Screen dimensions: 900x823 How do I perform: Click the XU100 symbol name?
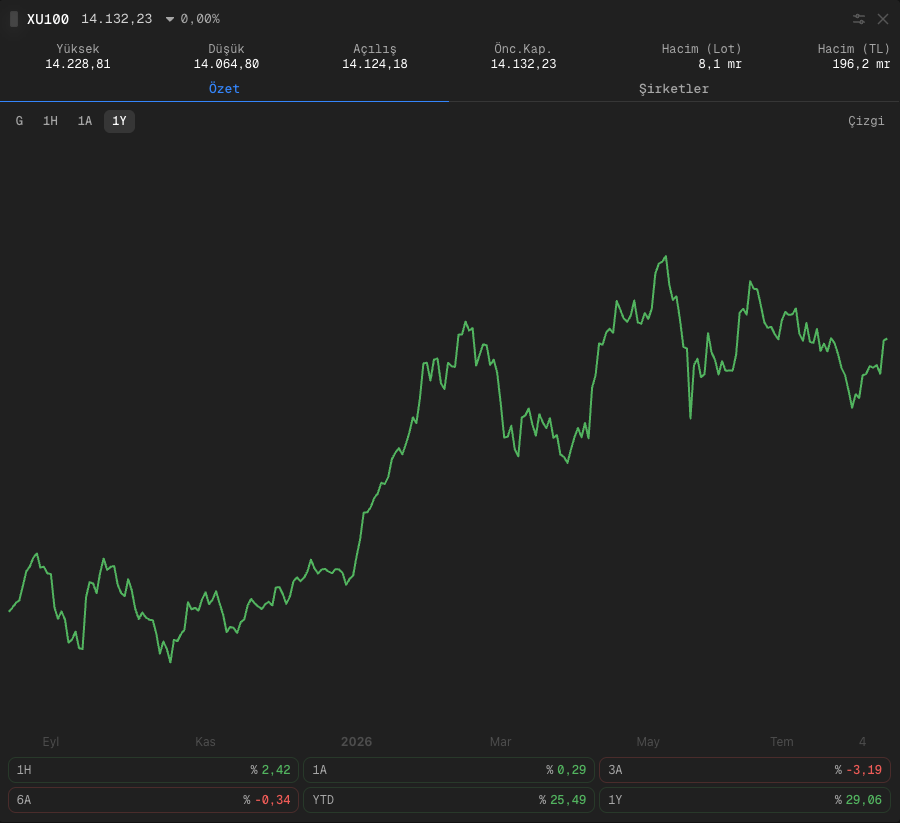(48, 19)
